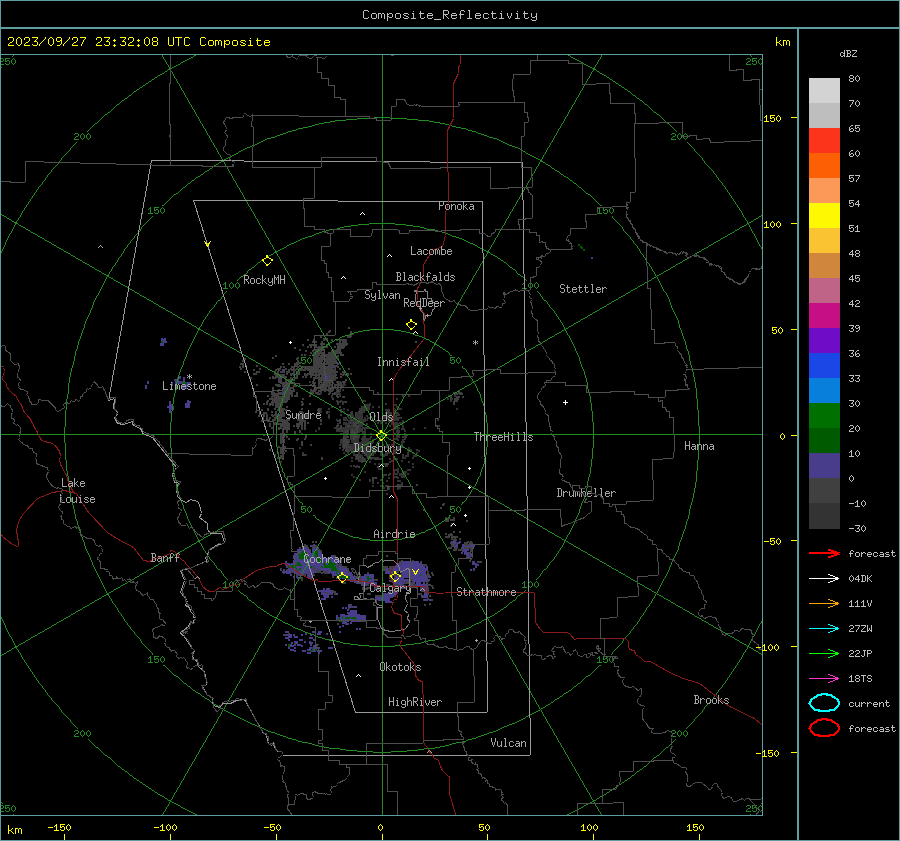Click the Sylvan label
900x841 pixels.
click(382, 295)
